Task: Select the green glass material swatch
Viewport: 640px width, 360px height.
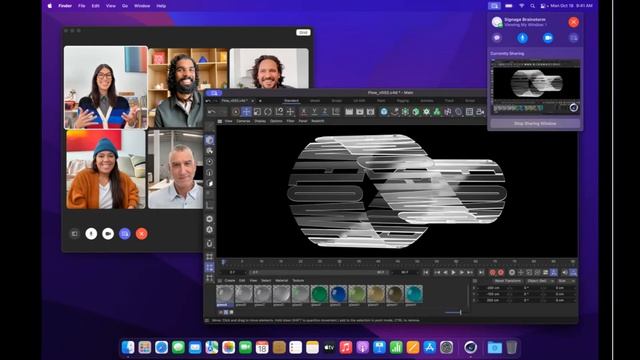Action: click(x=319, y=294)
